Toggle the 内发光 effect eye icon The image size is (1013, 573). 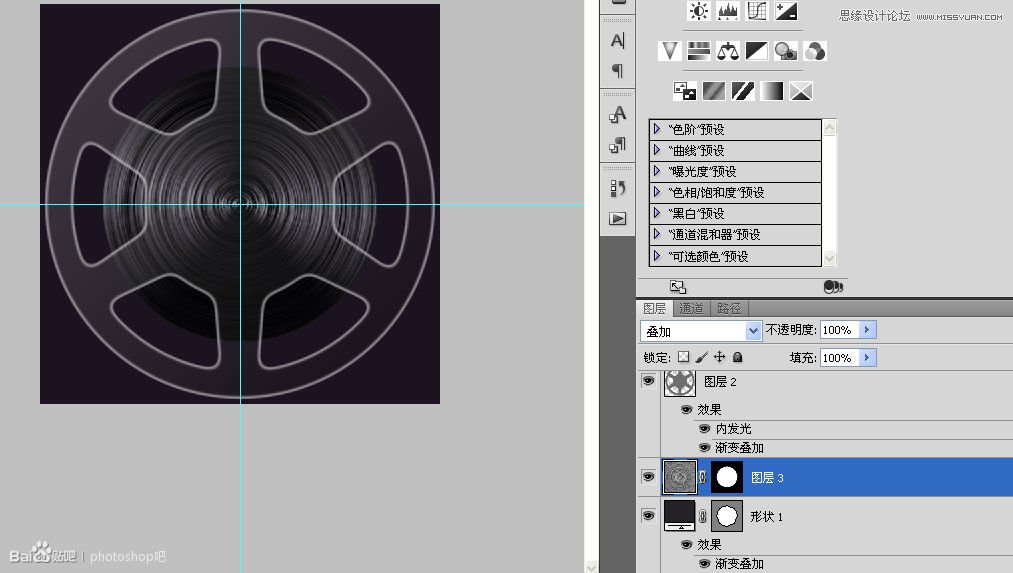click(704, 429)
